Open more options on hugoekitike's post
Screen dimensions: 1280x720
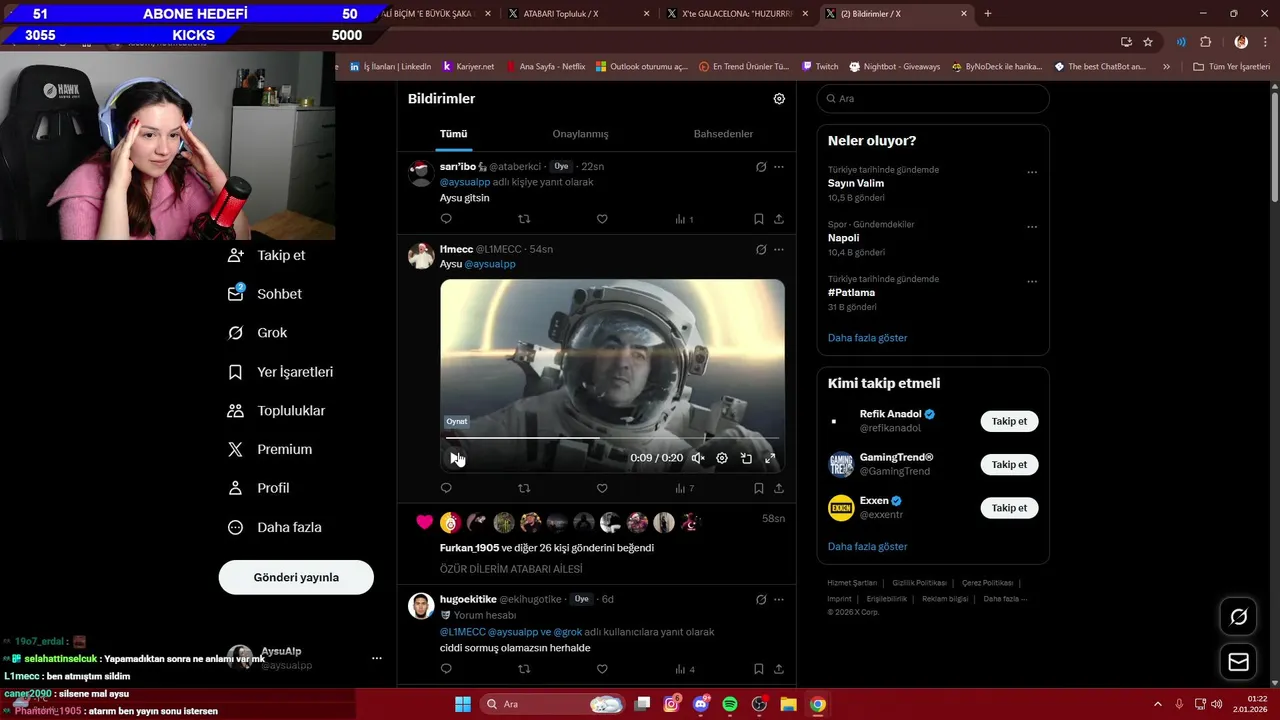pos(779,600)
